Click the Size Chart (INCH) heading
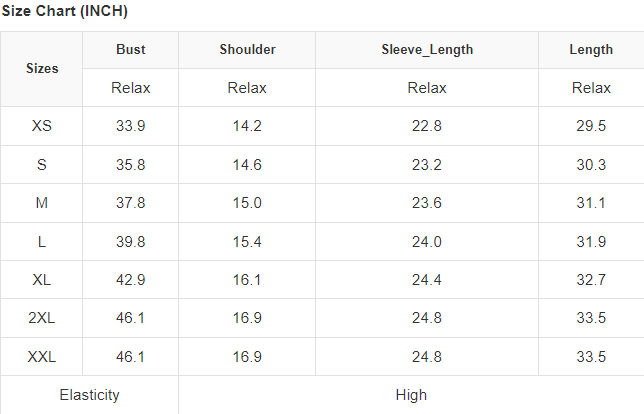 [64, 11]
